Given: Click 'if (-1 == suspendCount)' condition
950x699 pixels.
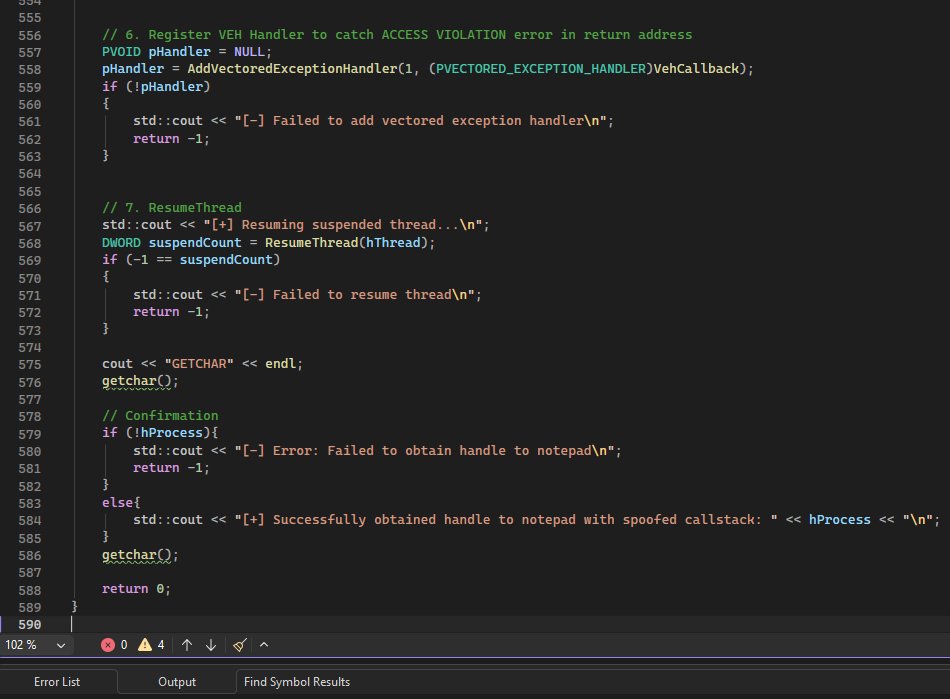Looking at the screenshot, I should coord(191,260).
